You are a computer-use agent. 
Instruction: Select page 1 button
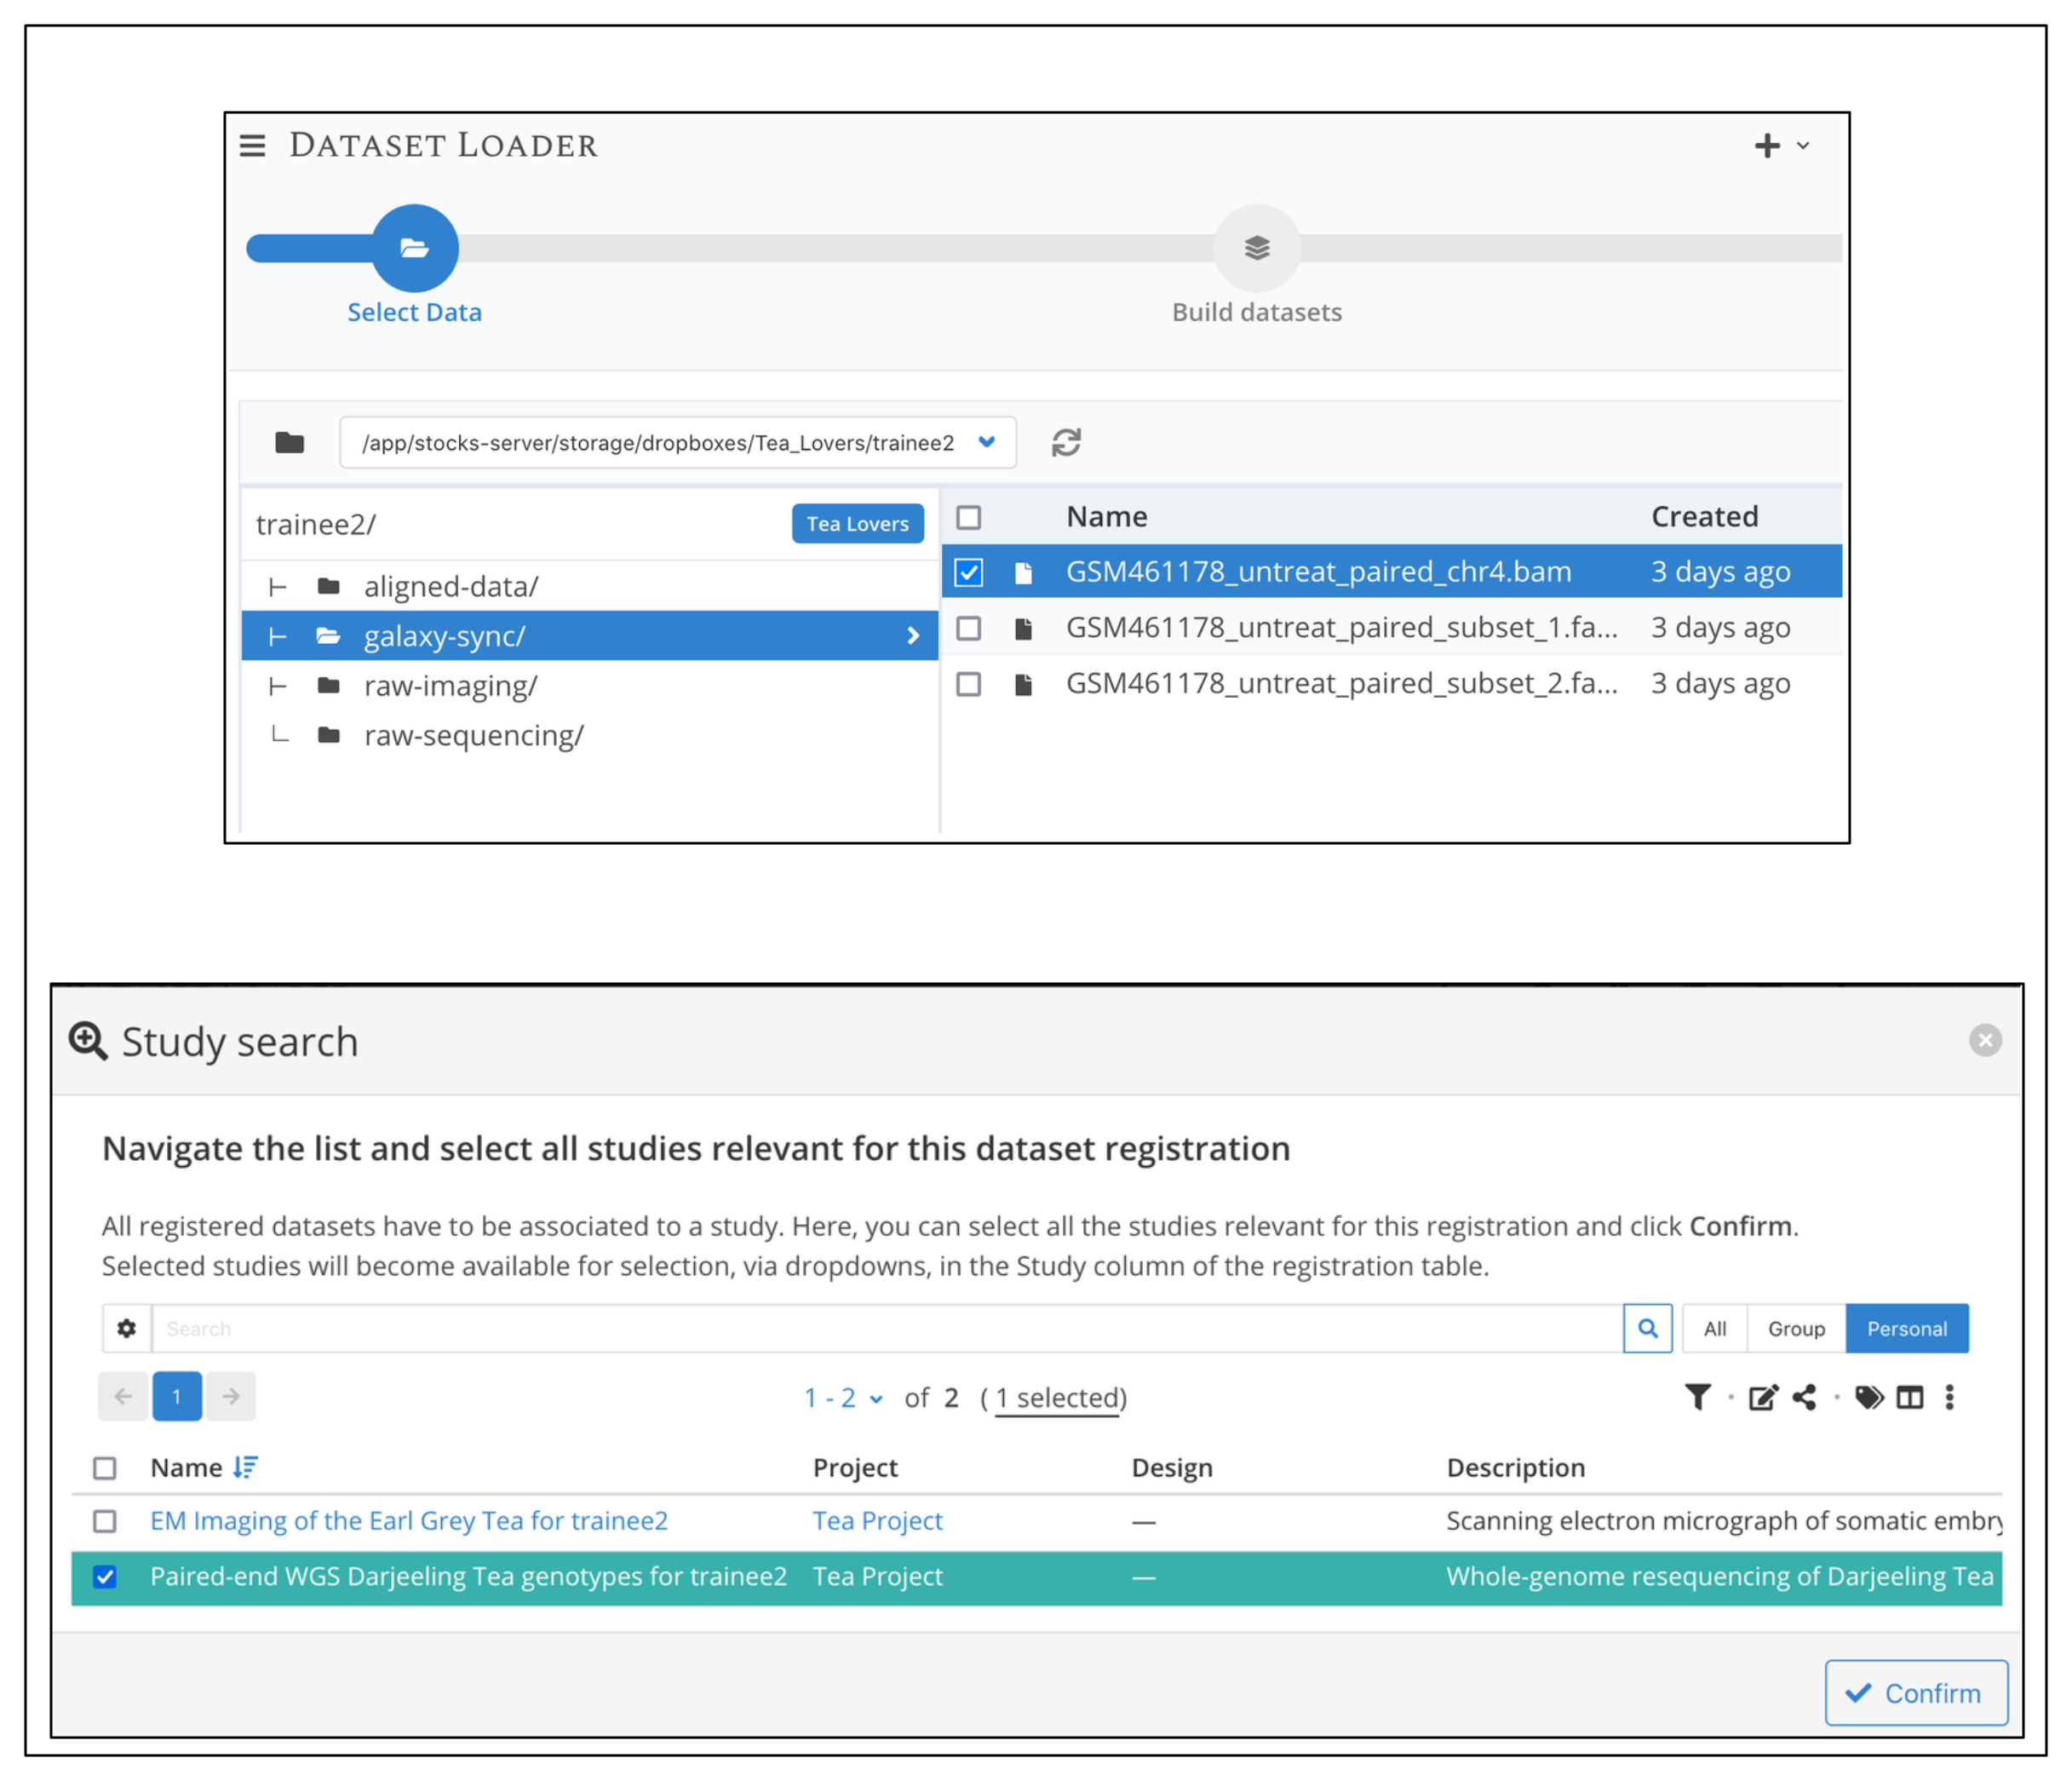[x=177, y=1396]
